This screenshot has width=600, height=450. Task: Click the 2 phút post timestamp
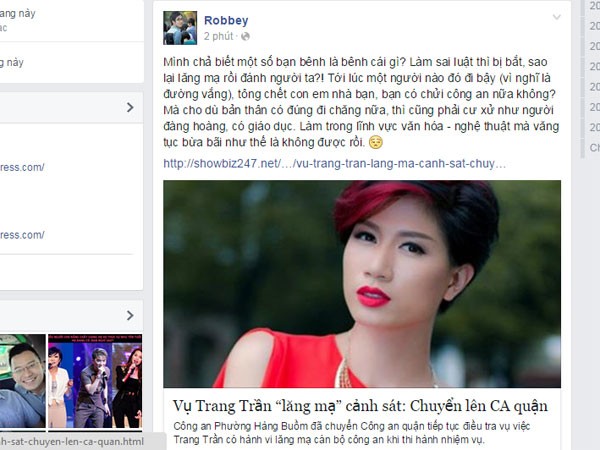218,36
